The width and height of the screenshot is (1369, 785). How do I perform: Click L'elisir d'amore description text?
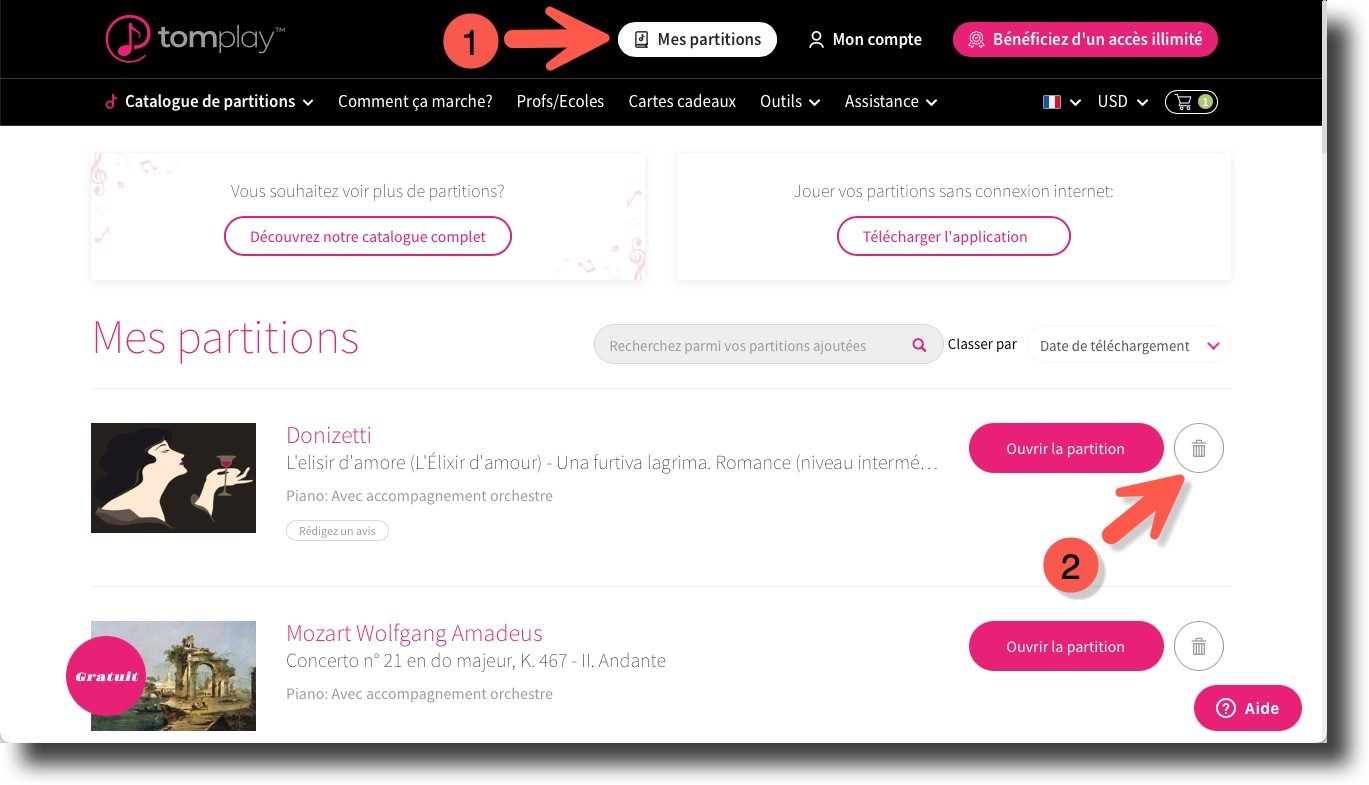click(612, 464)
